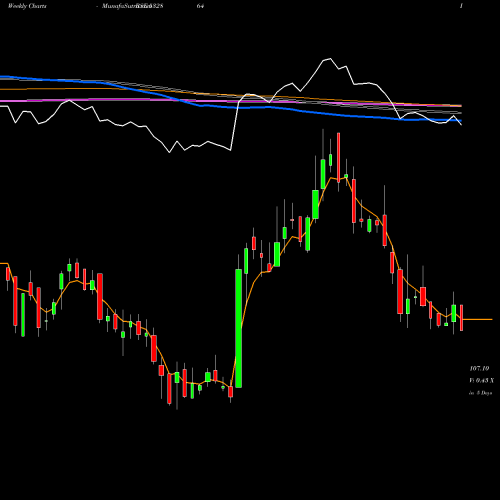
Task: Click the "V: 0.45 X" volume label
Action: tap(481, 380)
